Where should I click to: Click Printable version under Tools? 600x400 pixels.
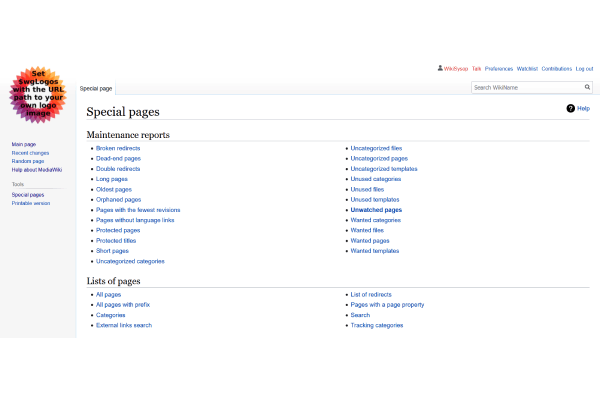30,203
